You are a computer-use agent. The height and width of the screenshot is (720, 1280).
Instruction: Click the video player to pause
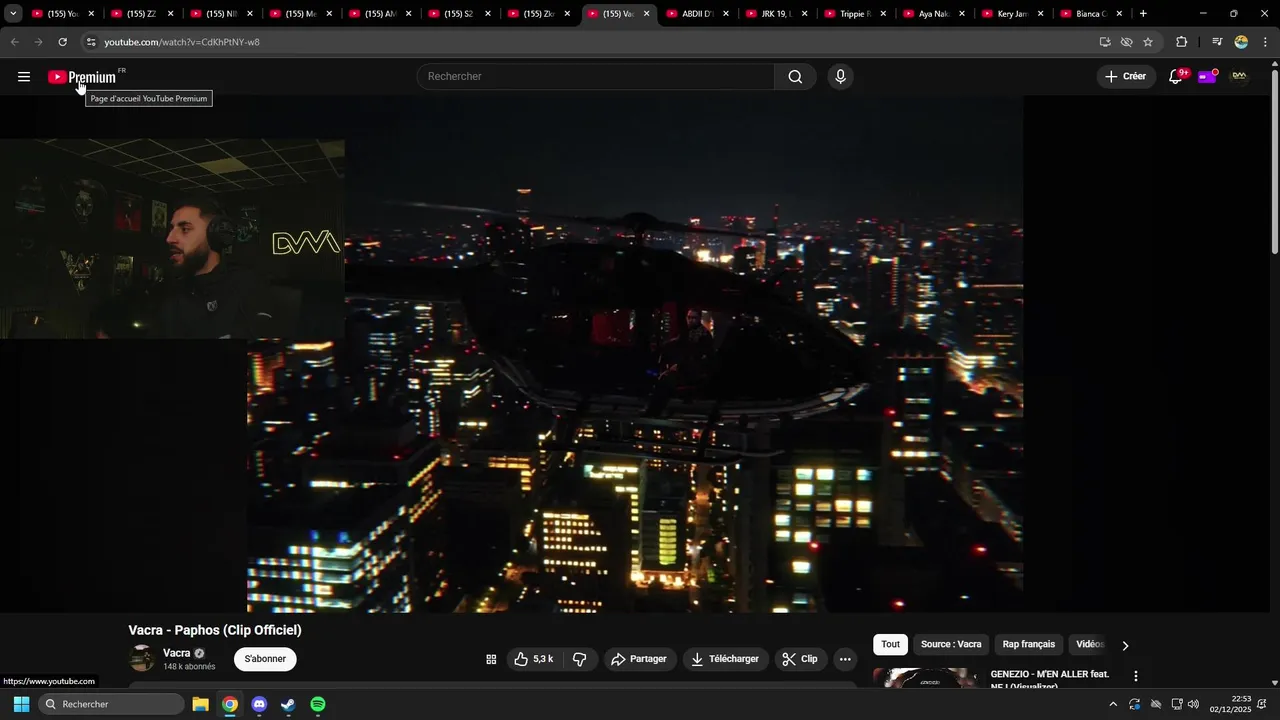coord(635,353)
